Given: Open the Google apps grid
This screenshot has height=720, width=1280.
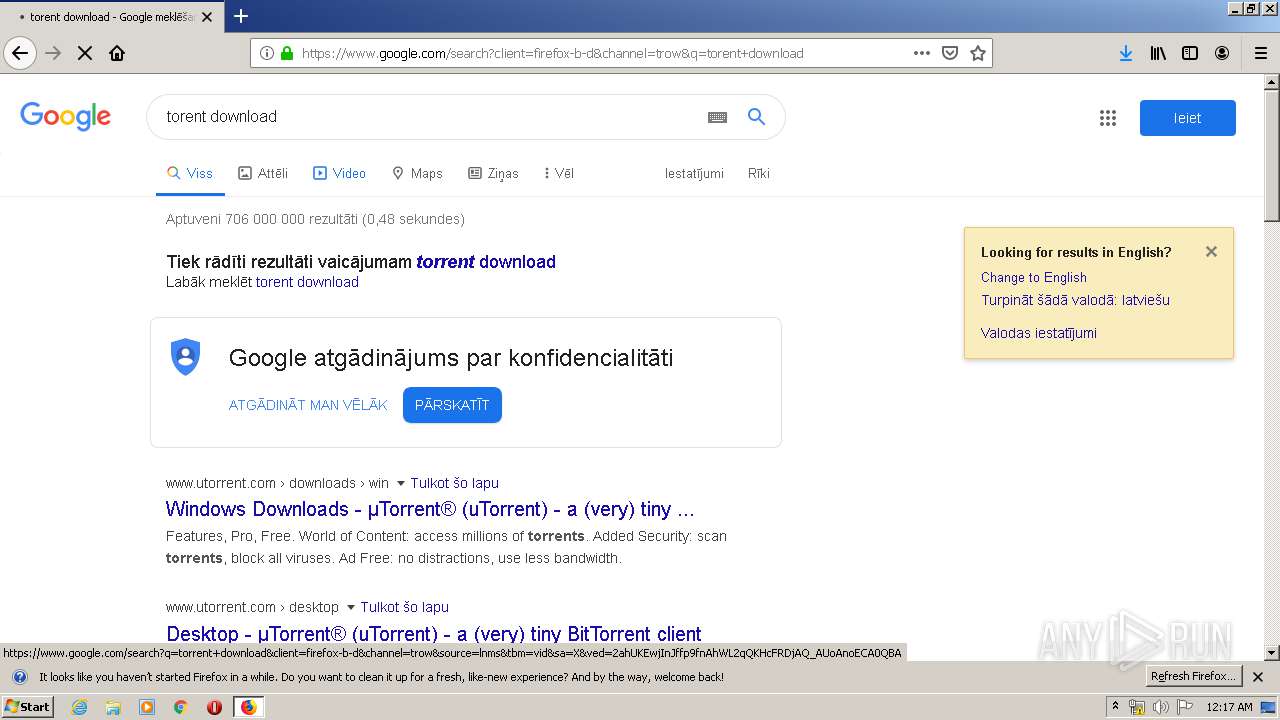Looking at the screenshot, I should (x=1107, y=118).
